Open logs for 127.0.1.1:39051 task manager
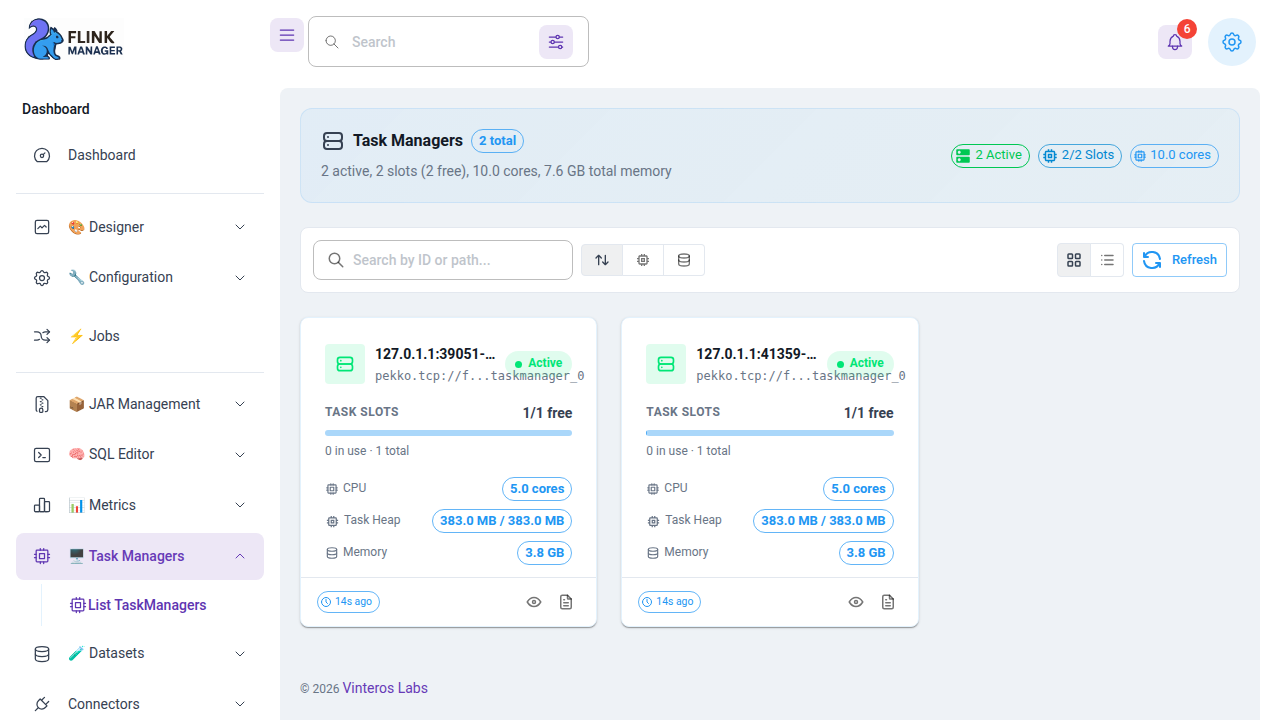This screenshot has height=720, width=1280. (566, 602)
